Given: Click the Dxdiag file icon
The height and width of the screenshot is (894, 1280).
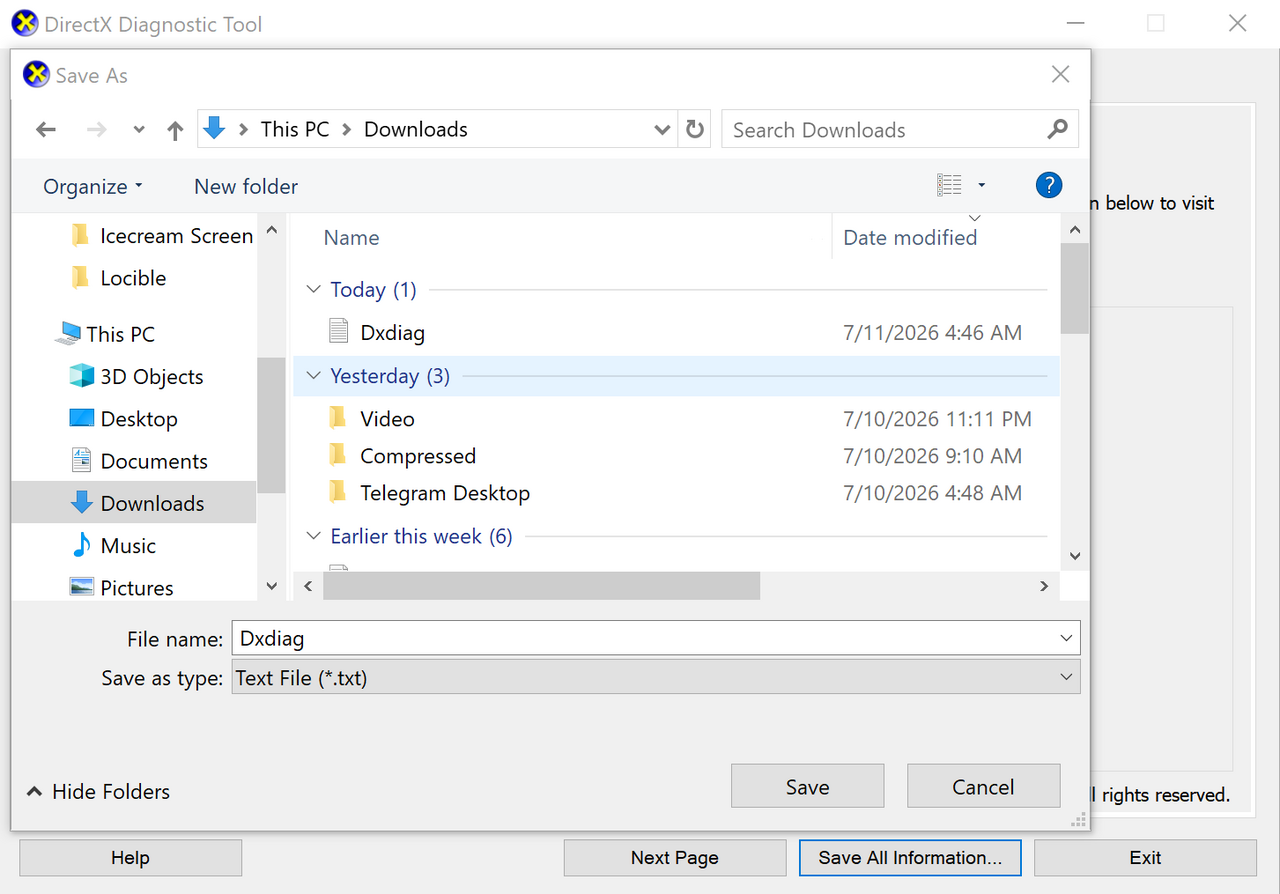Looking at the screenshot, I should click(339, 332).
